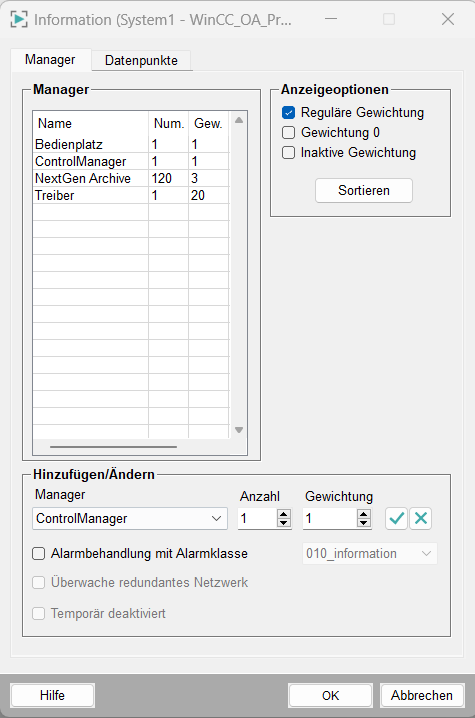Uncheck Reguläre Gewichtung

pos(288,112)
